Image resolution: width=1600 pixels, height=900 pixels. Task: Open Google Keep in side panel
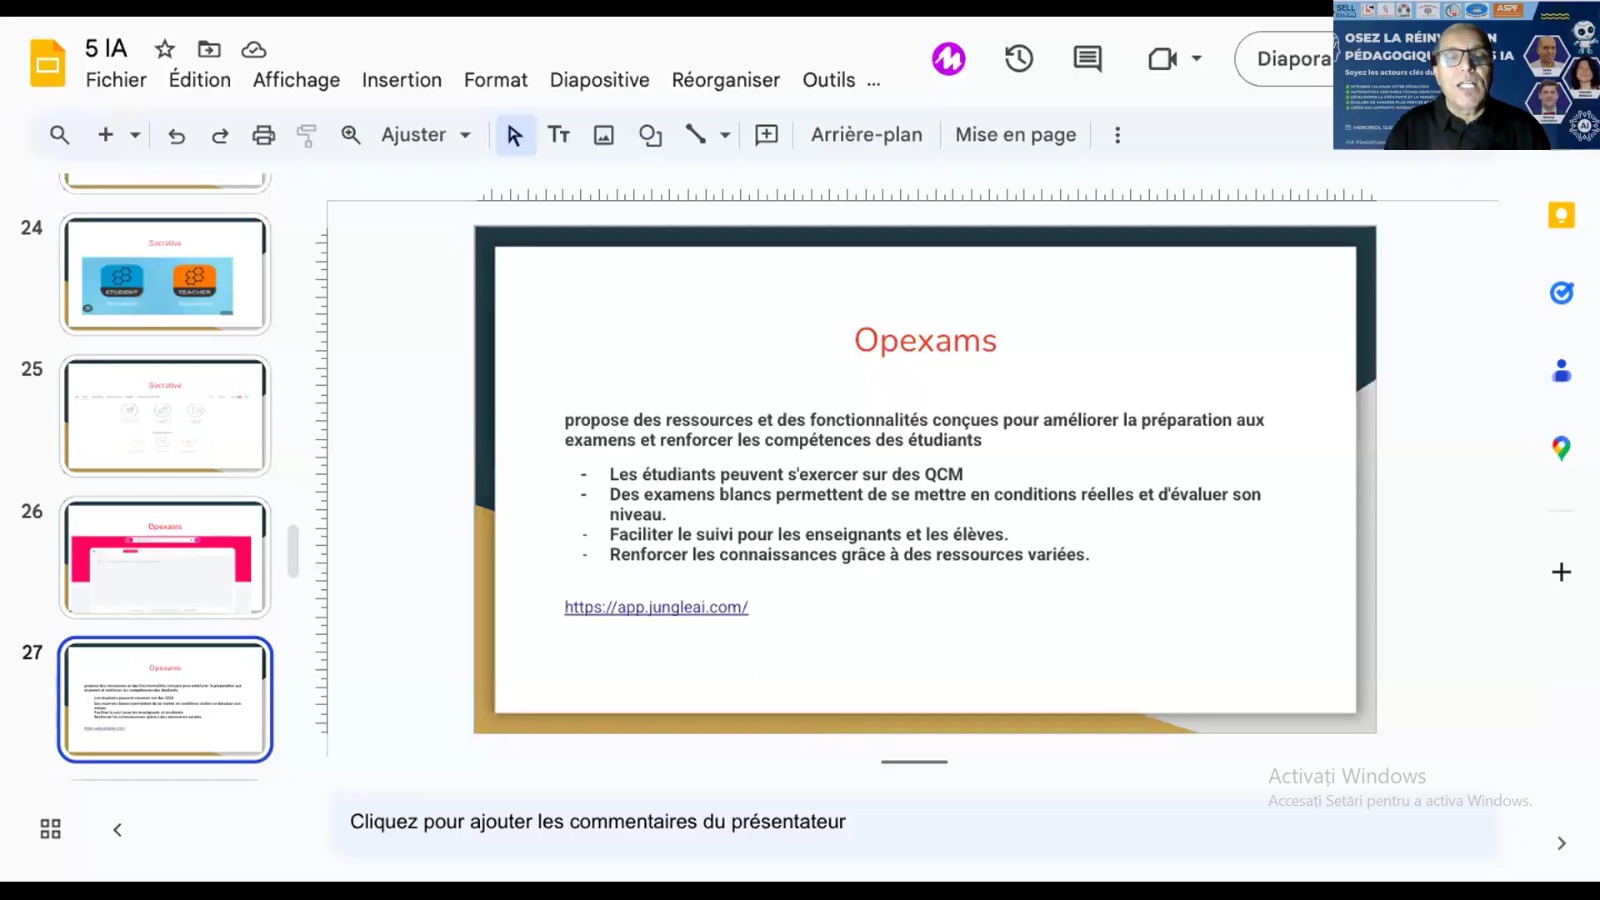point(1561,215)
